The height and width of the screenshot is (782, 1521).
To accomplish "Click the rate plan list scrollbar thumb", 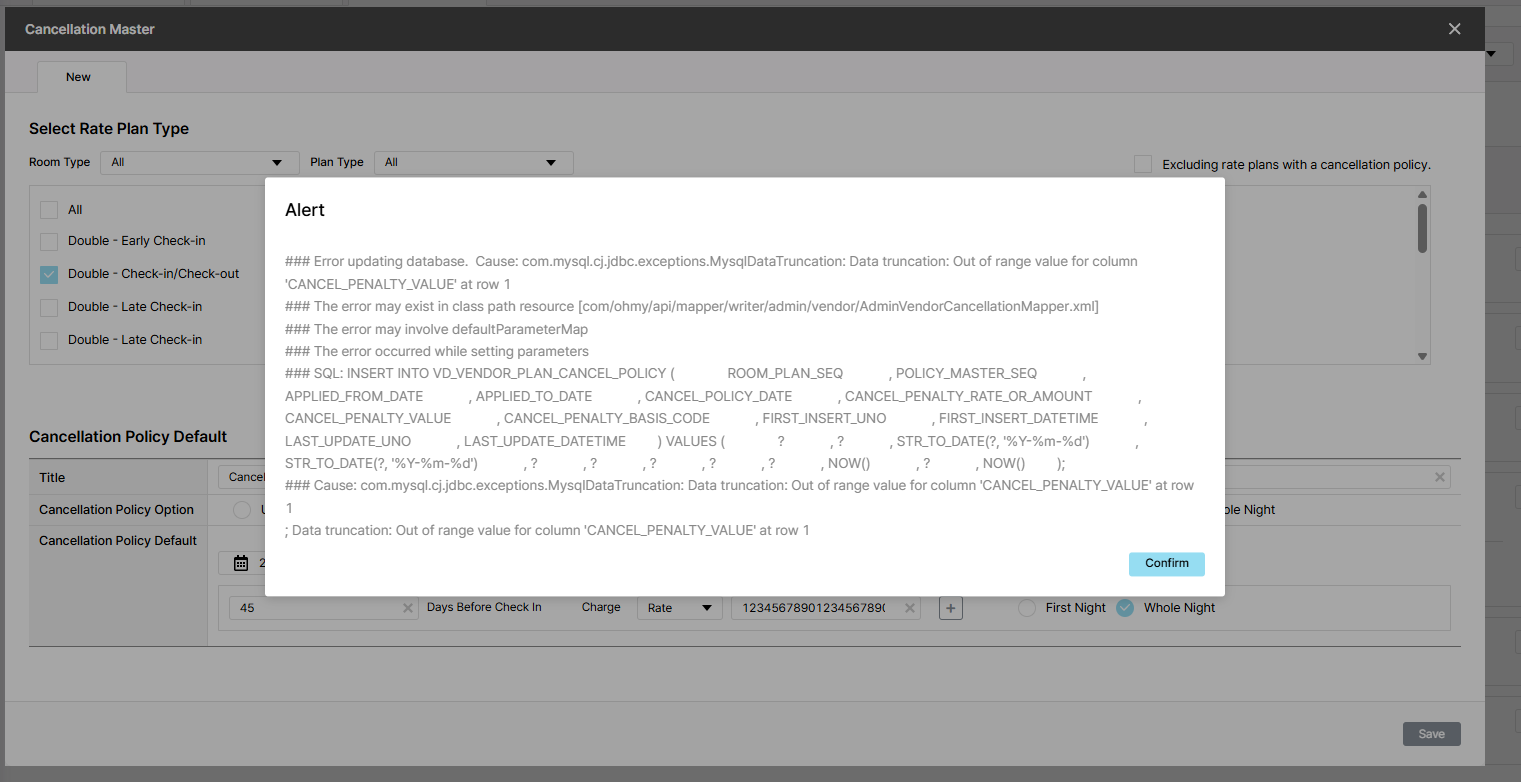I will [x=1422, y=228].
